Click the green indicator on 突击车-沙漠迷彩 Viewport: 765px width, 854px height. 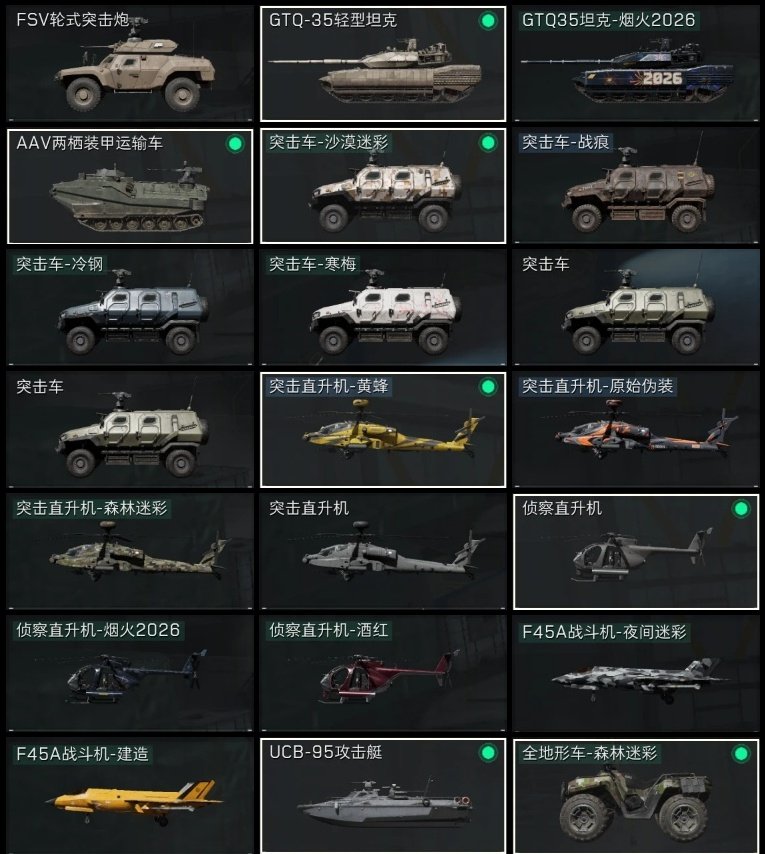(488, 143)
